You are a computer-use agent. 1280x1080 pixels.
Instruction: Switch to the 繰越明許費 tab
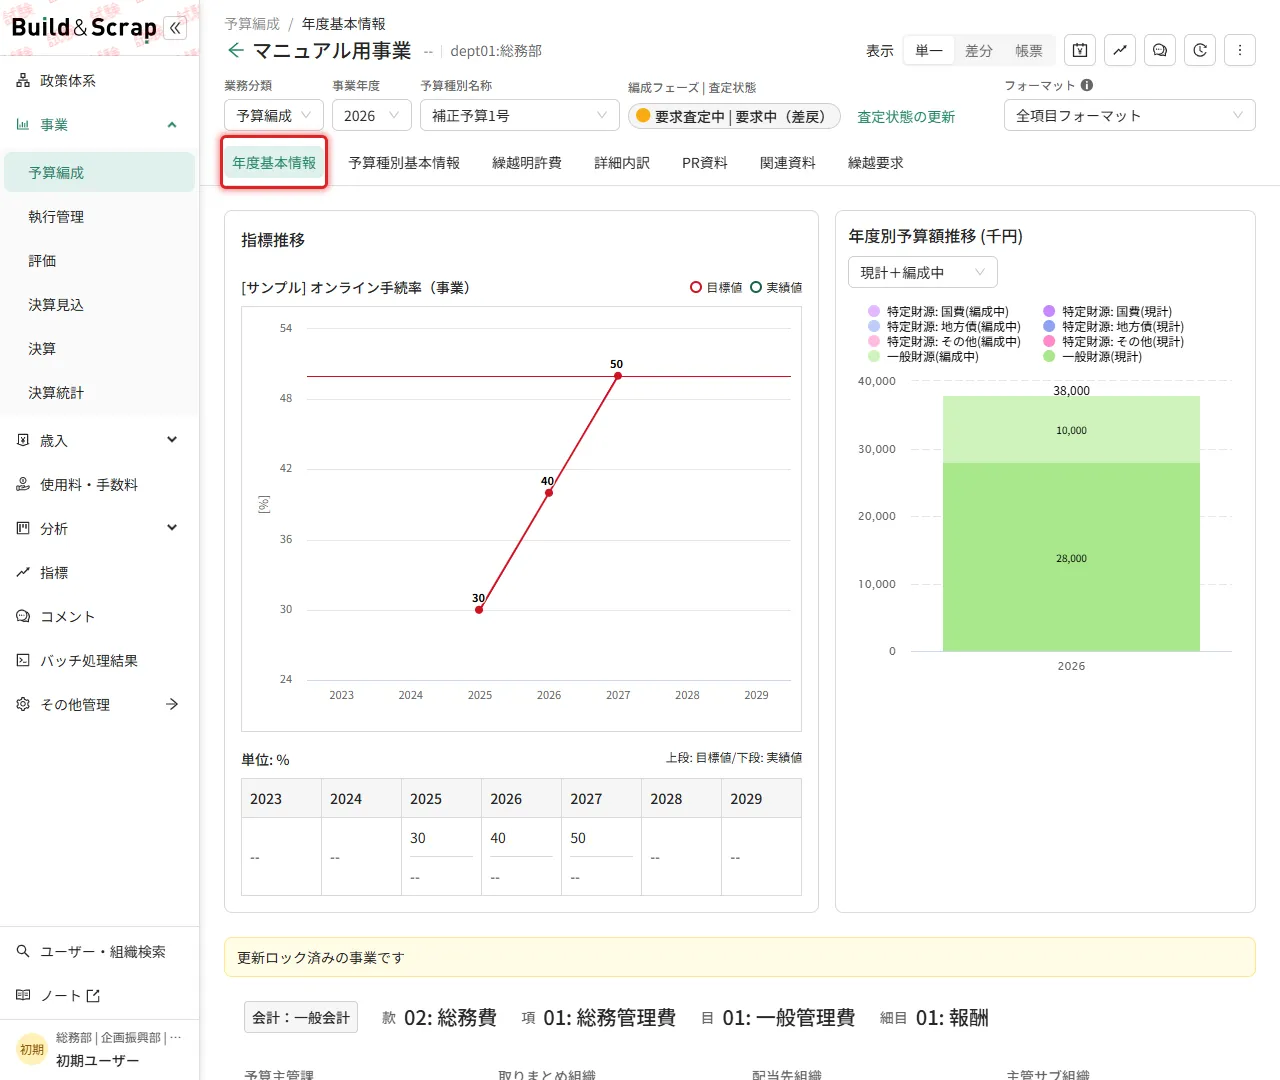tap(527, 163)
